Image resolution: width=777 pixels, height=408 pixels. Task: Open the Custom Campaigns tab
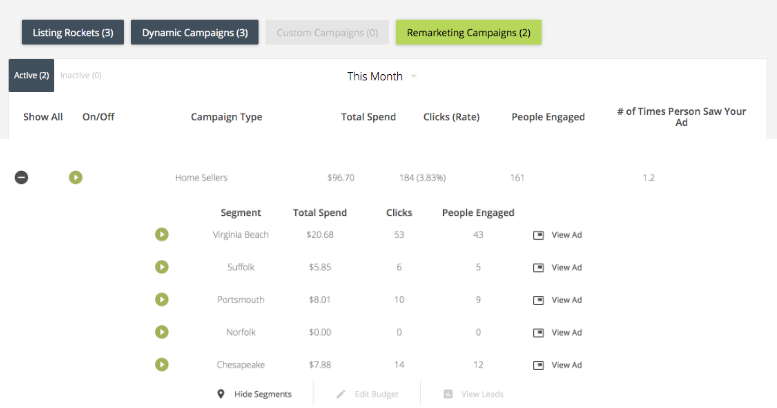point(327,32)
